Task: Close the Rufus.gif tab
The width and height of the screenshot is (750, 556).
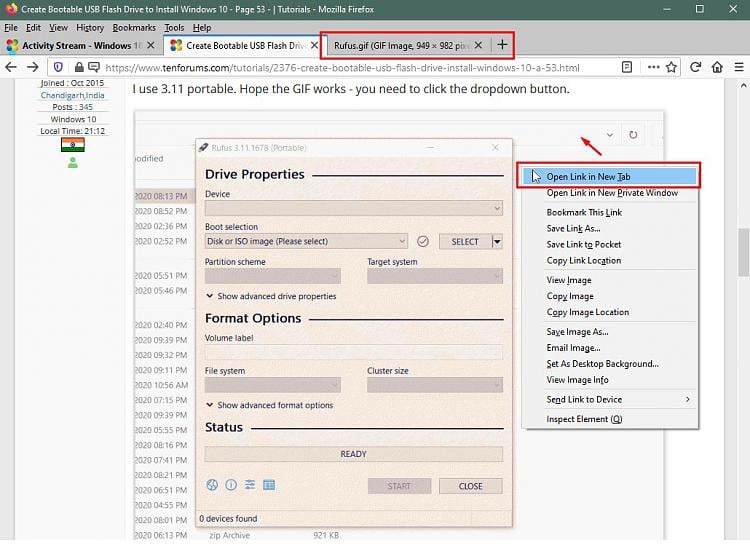Action: point(478,45)
